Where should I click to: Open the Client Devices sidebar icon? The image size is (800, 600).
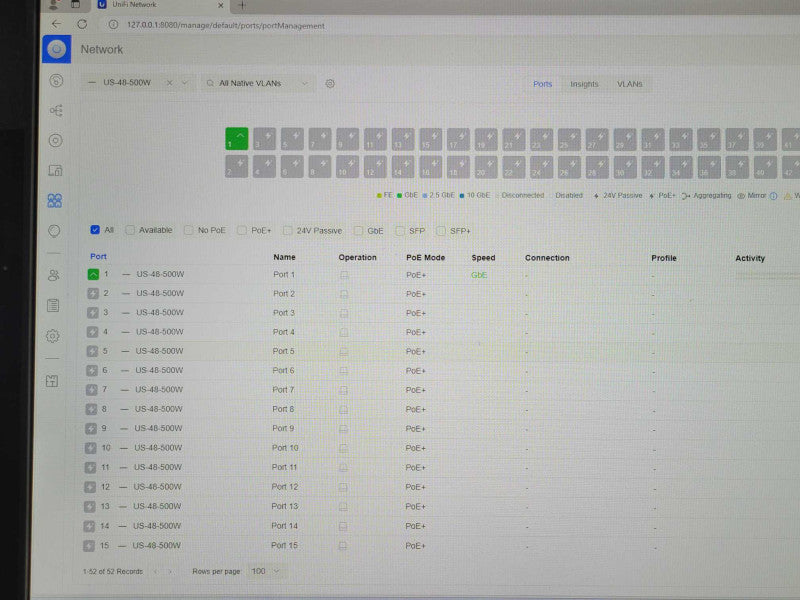(x=55, y=170)
